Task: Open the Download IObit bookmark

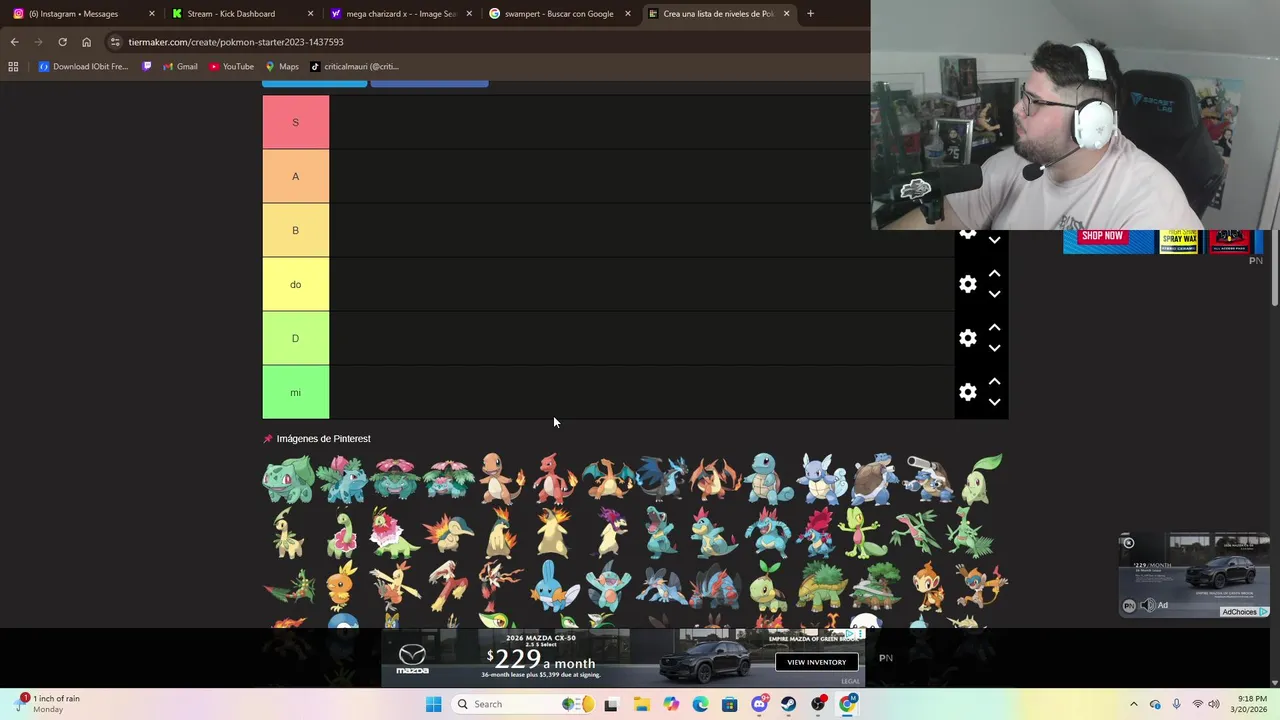Action: 84,67
